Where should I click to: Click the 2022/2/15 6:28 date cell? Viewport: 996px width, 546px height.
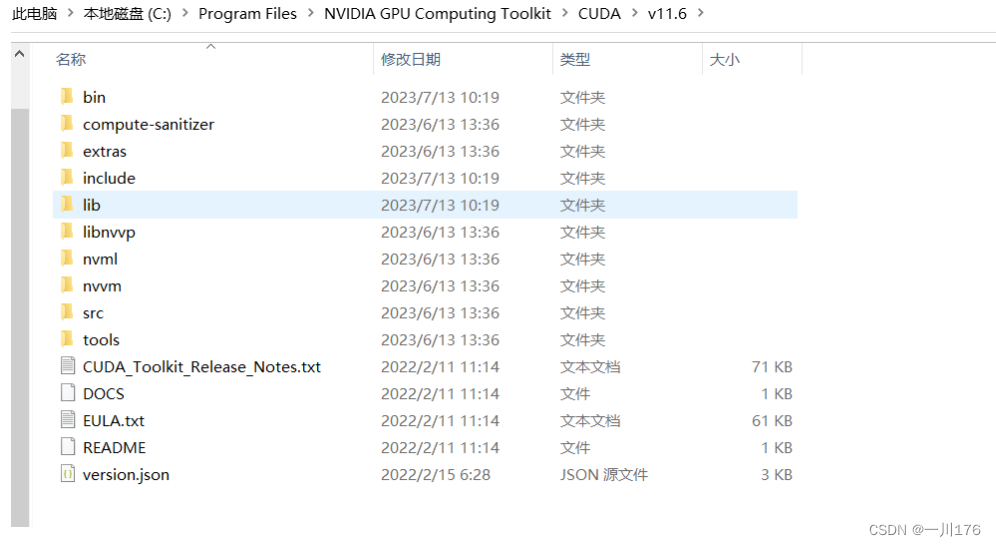click(436, 475)
